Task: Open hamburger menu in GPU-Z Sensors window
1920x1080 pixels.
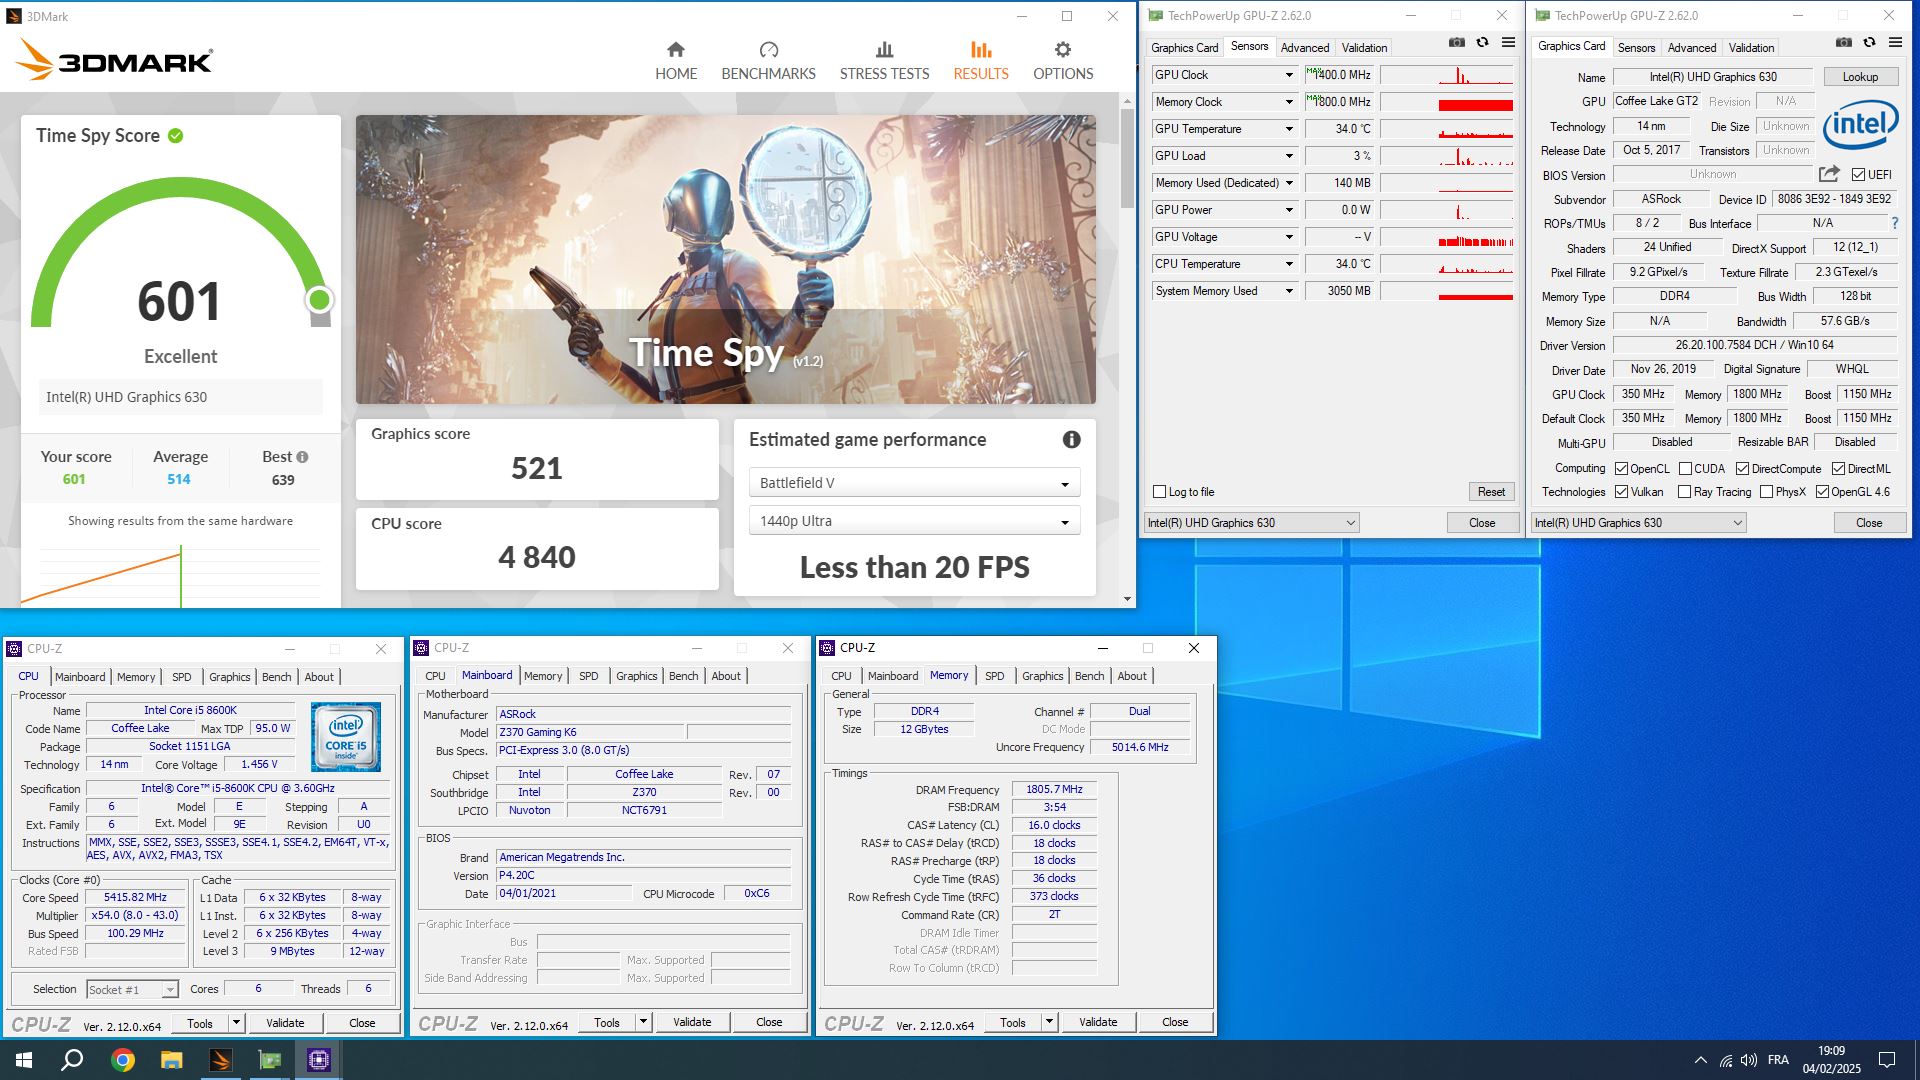Action: click(1508, 42)
